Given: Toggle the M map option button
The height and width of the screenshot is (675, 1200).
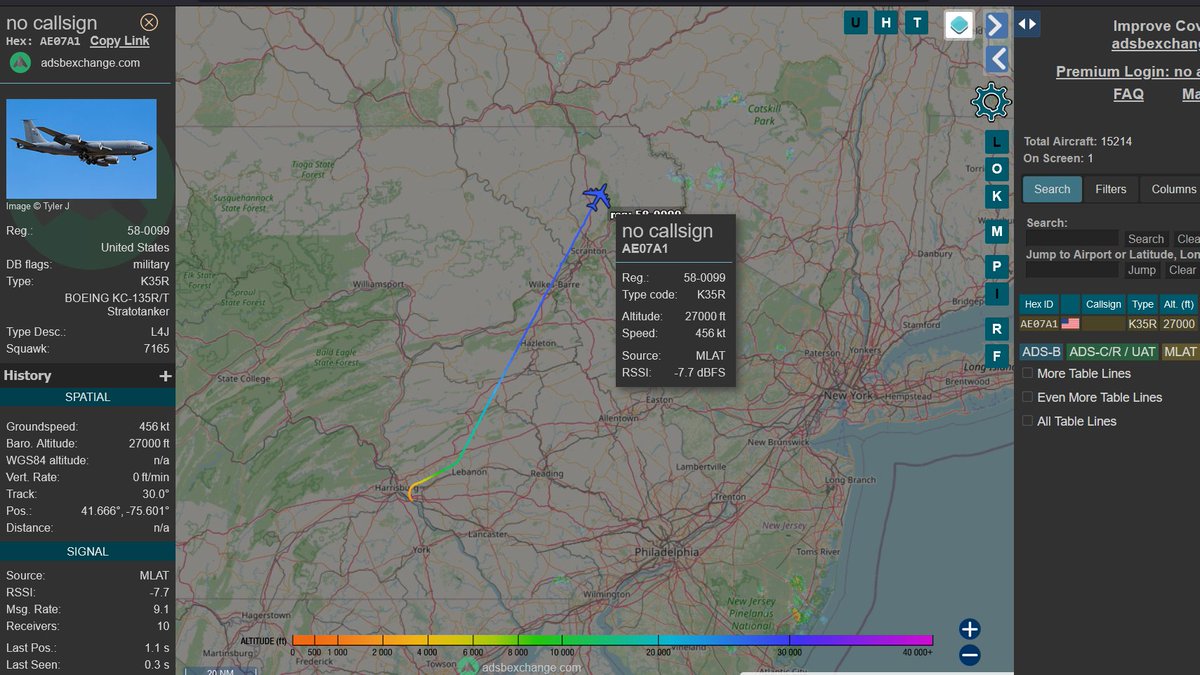Looking at the screenshot, I should tap(997, 231).
